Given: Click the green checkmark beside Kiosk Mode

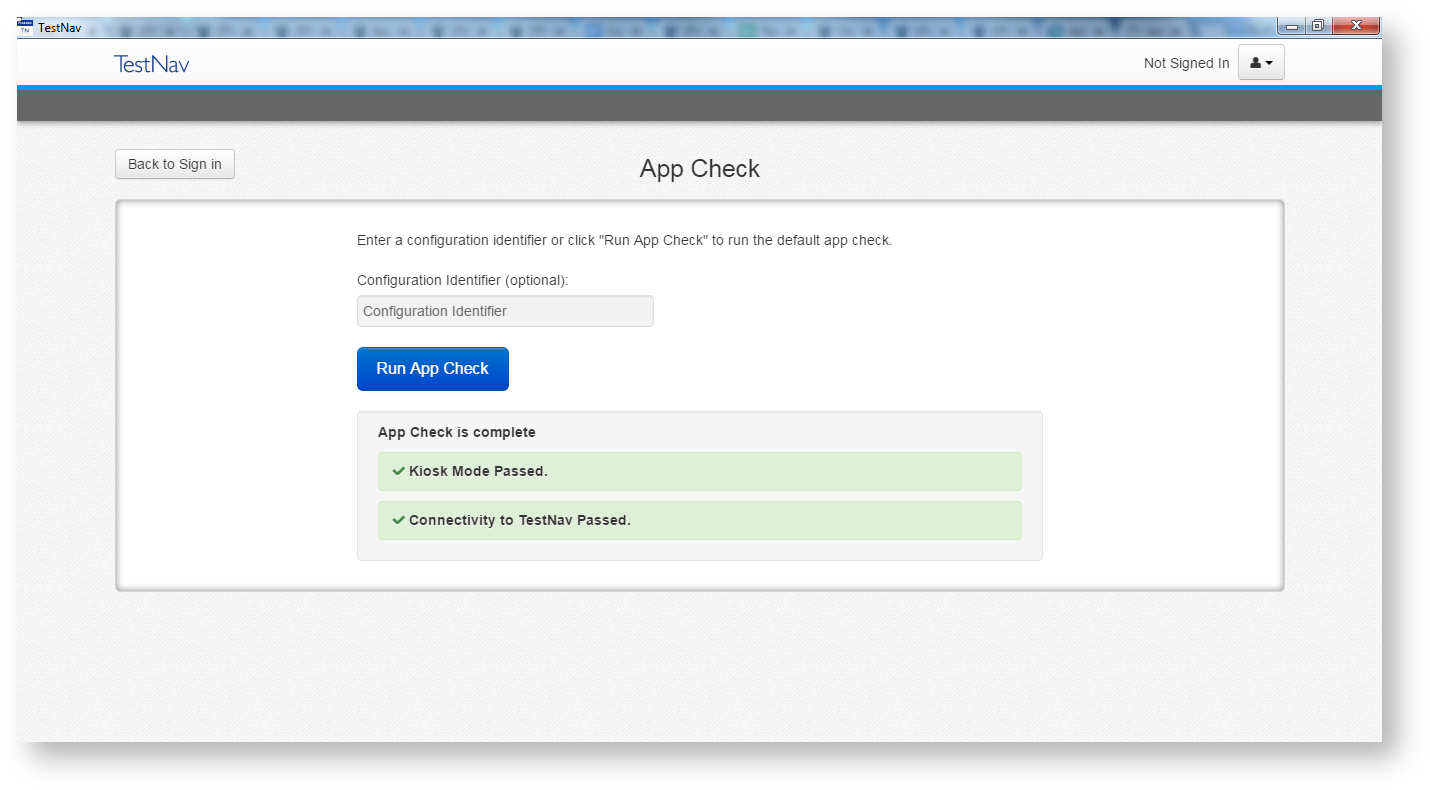Looking at the screenshot, I should click(398, 471).
